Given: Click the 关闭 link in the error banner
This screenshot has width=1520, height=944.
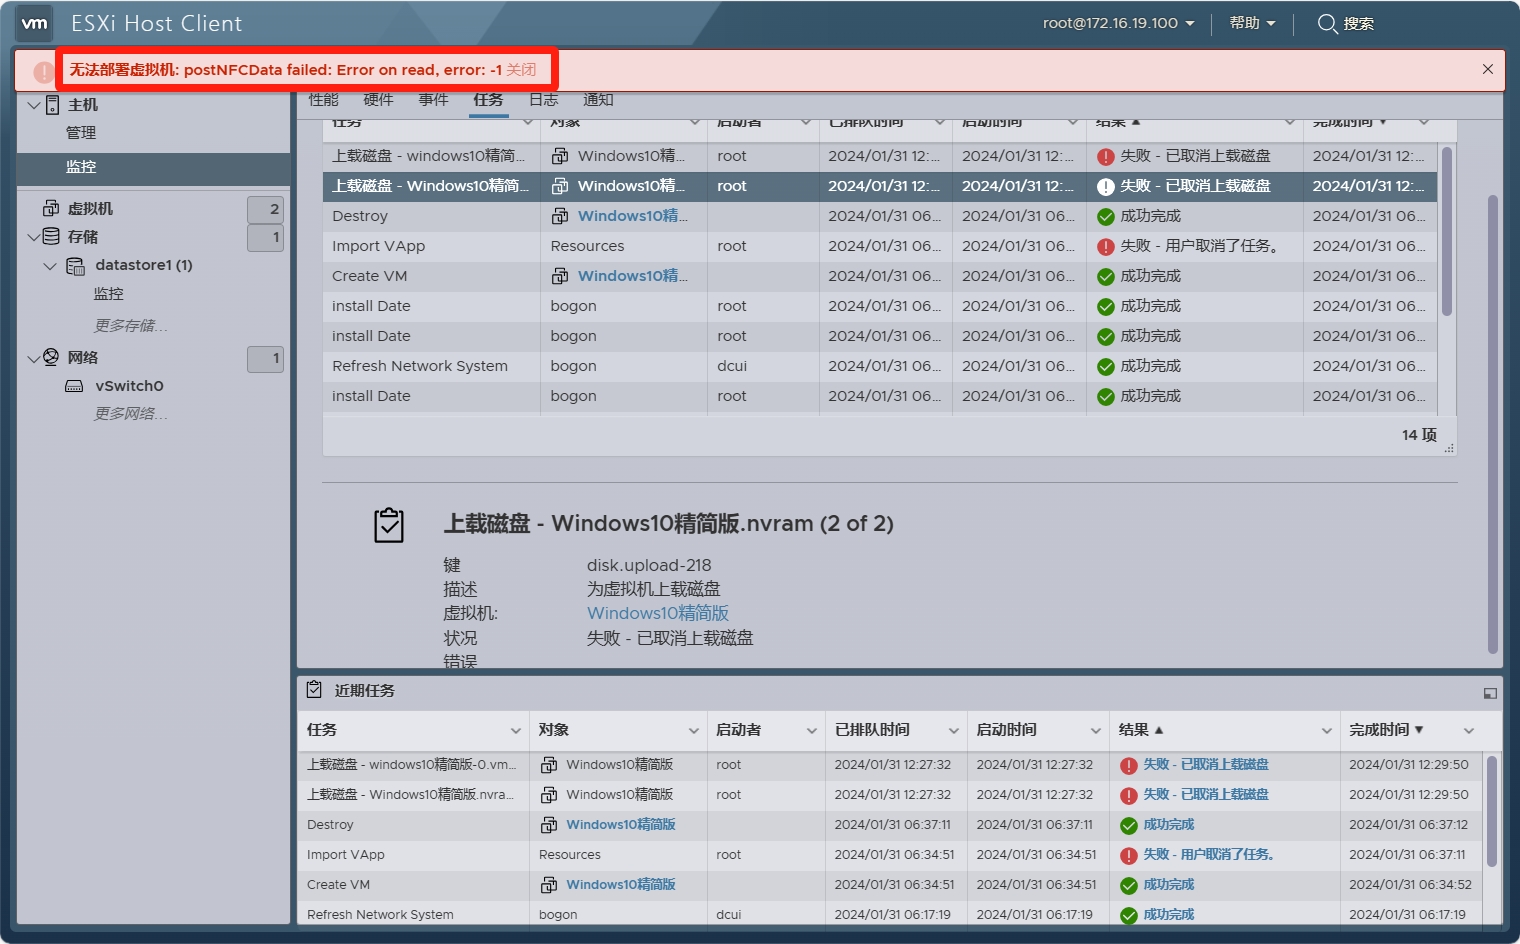Looking at the screenshot, I should click(x=521, y=69).
